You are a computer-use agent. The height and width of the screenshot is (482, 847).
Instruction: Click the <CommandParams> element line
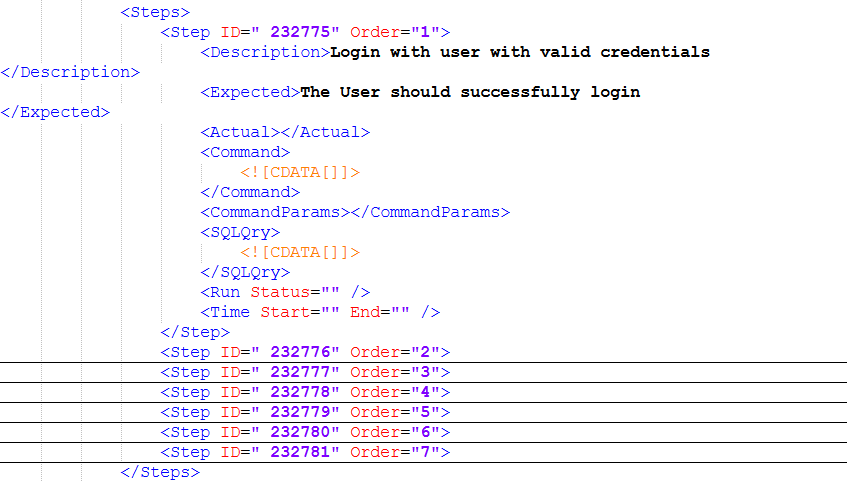click(355, 212)
